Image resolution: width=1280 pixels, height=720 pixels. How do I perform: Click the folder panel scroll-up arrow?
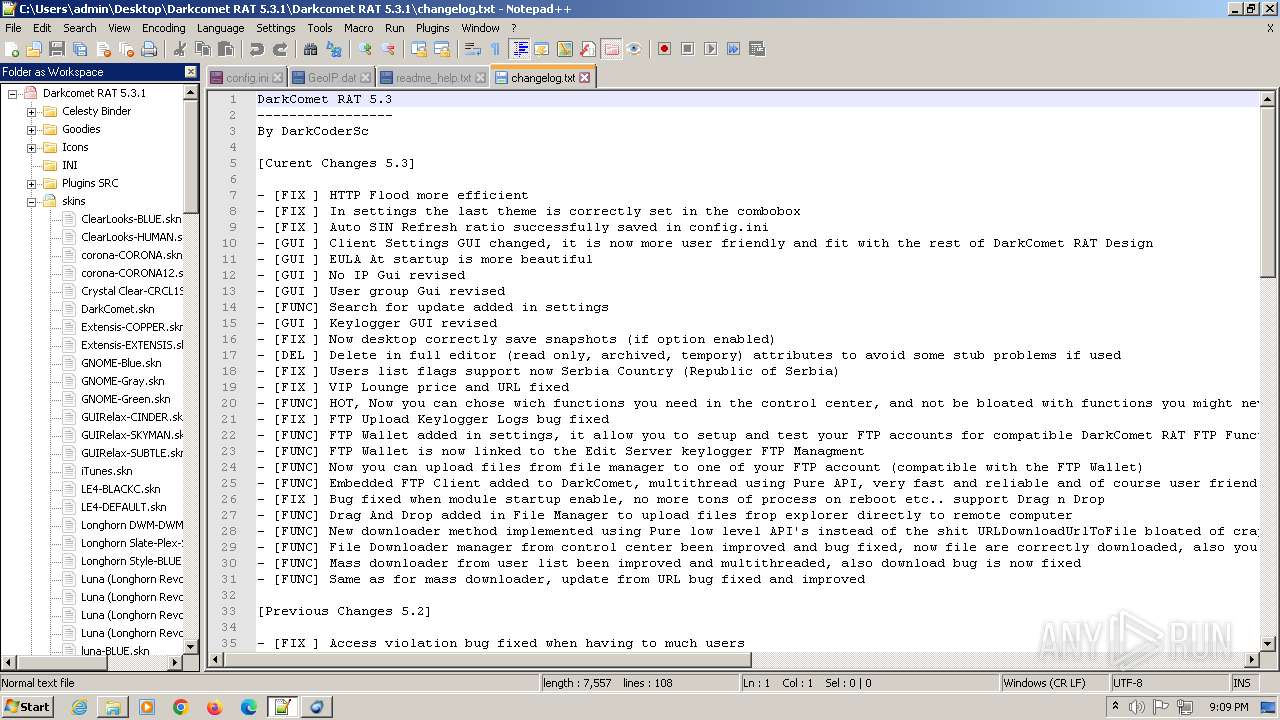(191, 92)
